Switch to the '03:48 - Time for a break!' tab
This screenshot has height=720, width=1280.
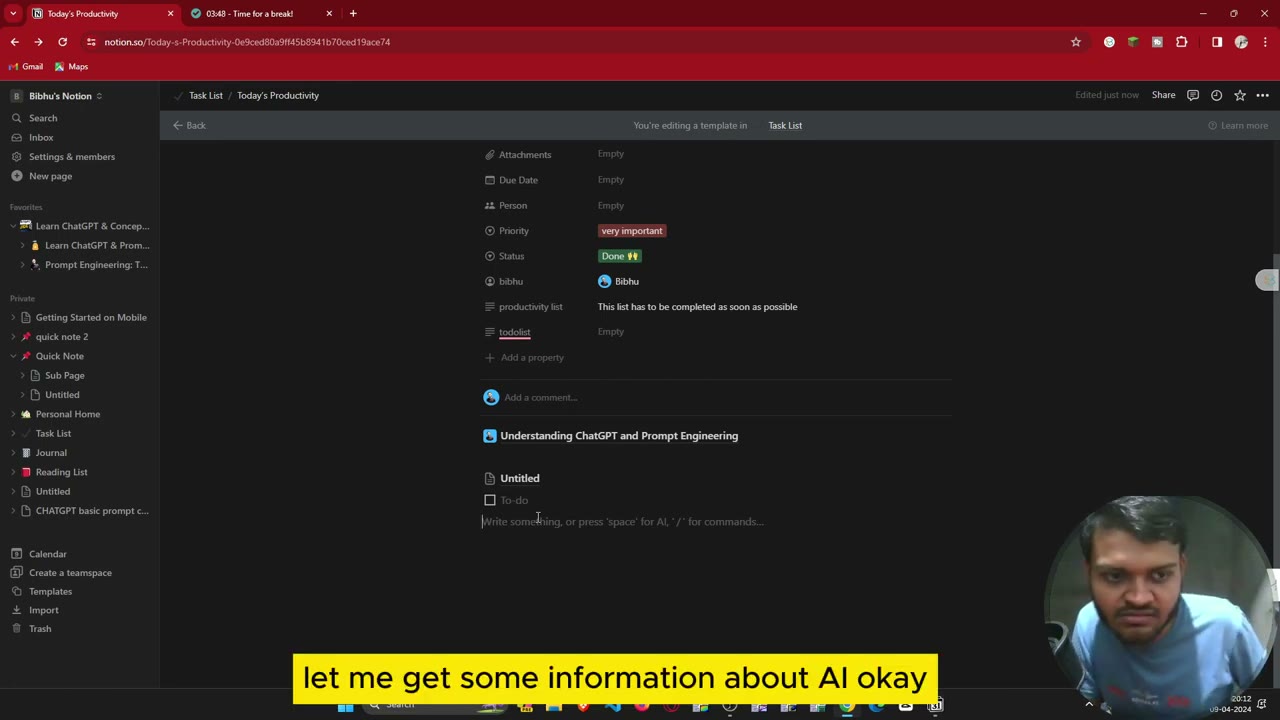[x=260, y=13]
